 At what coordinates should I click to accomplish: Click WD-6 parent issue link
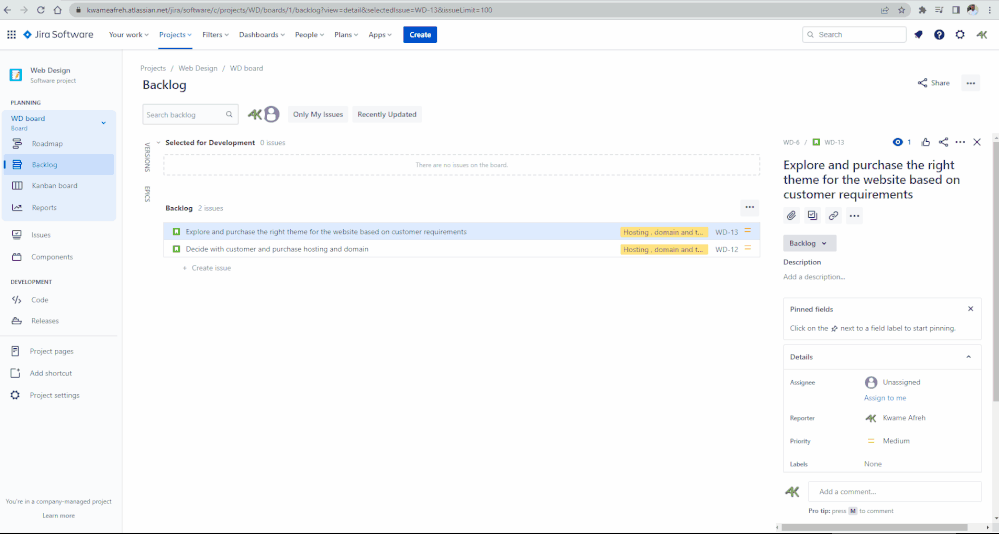pos(791,142)
